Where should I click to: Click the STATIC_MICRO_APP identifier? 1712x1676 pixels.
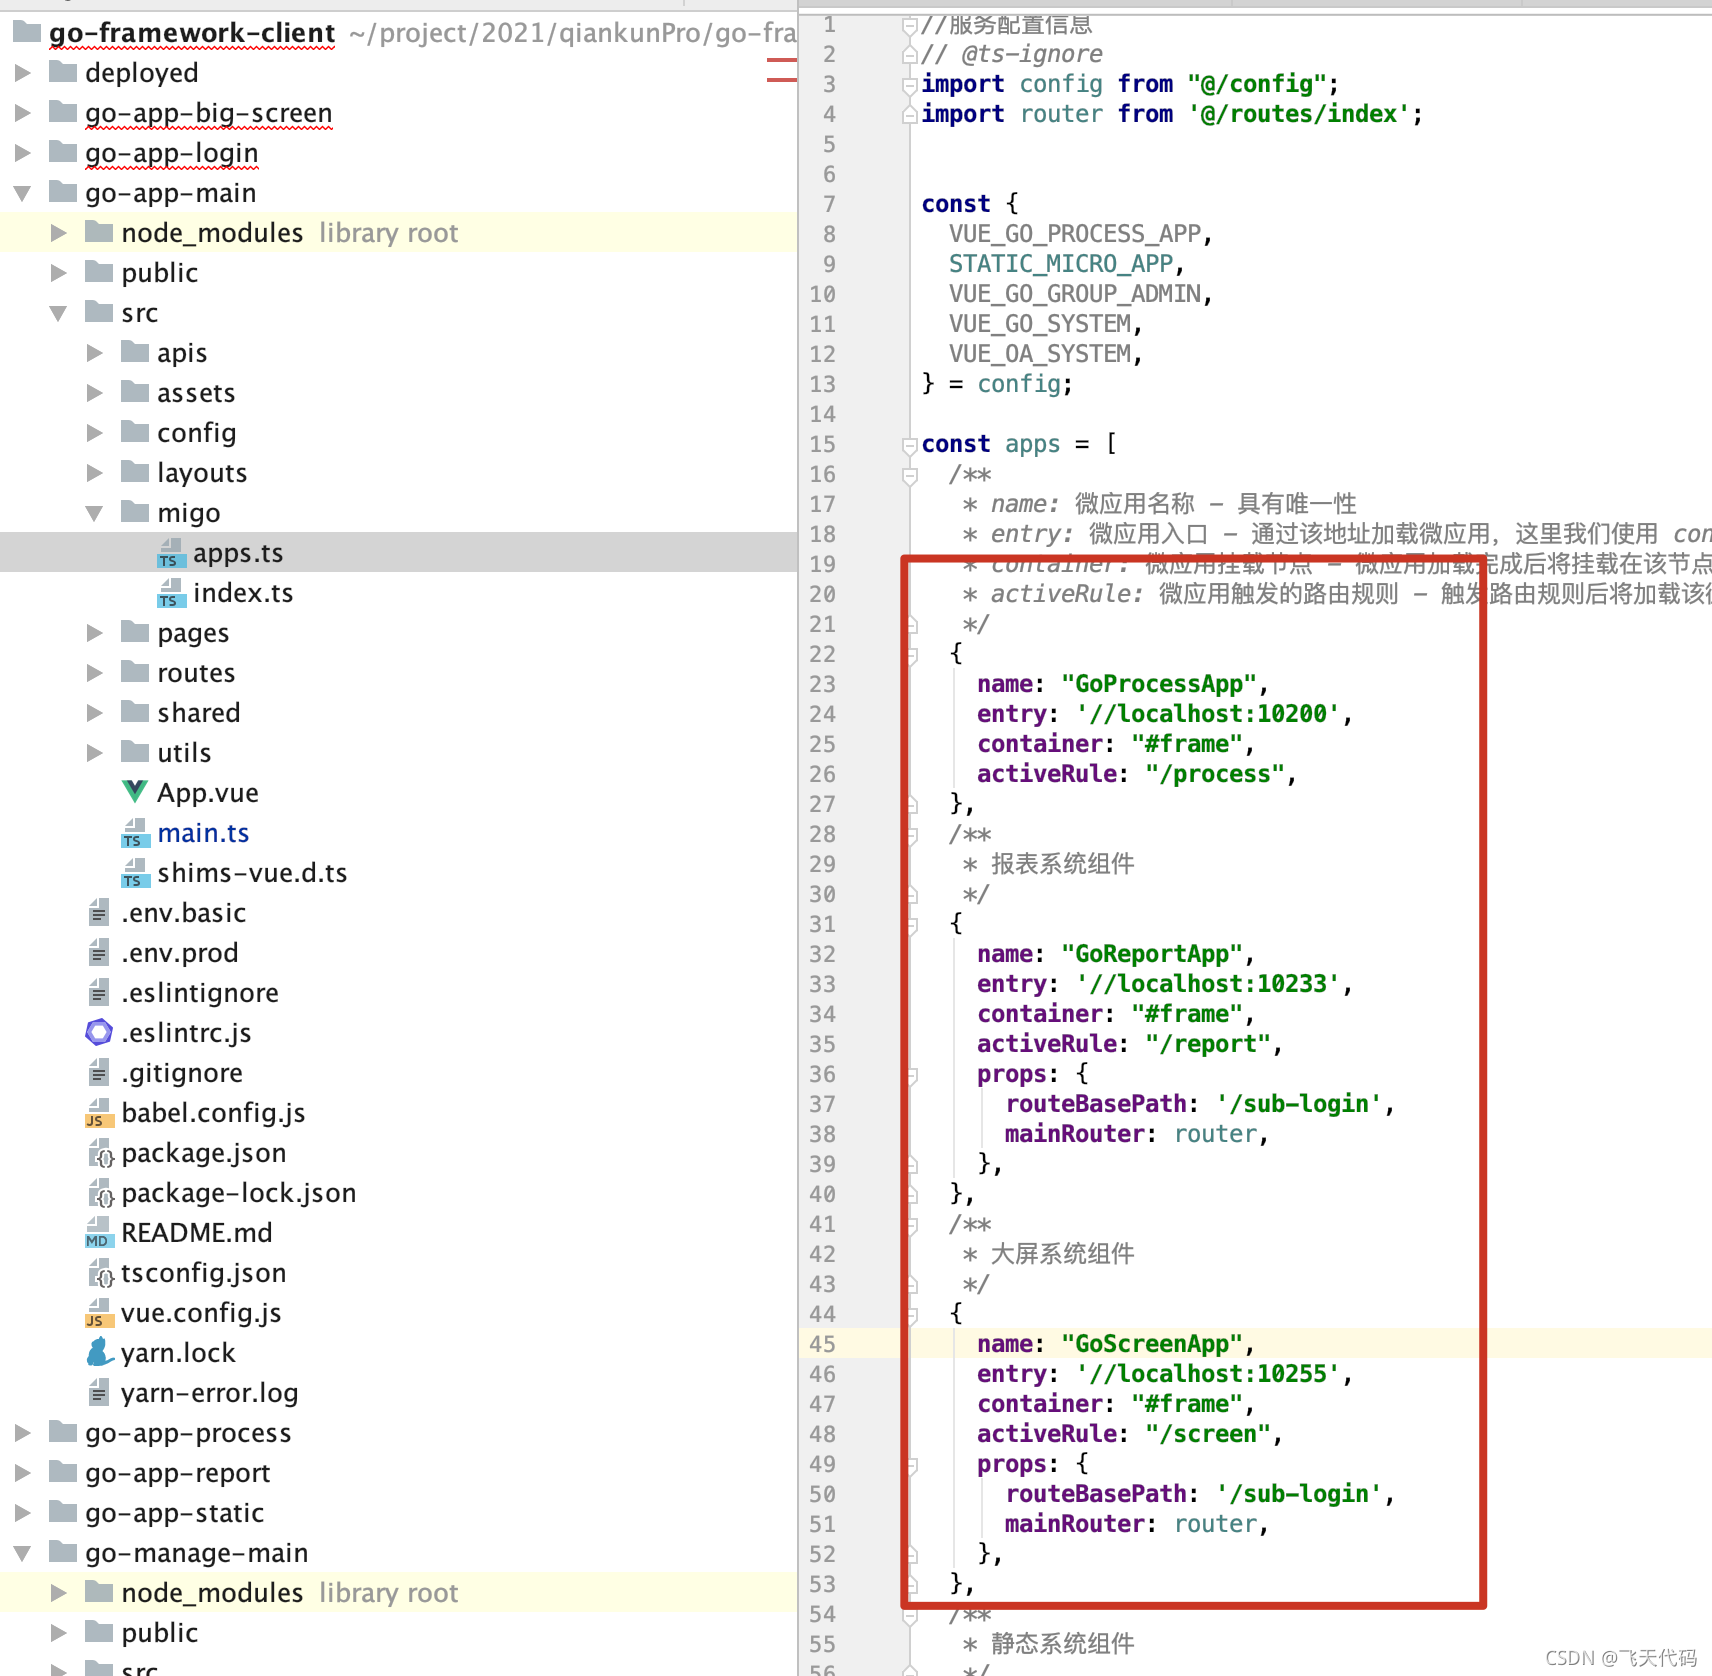pyautogui.click(x=1061, y=264)
